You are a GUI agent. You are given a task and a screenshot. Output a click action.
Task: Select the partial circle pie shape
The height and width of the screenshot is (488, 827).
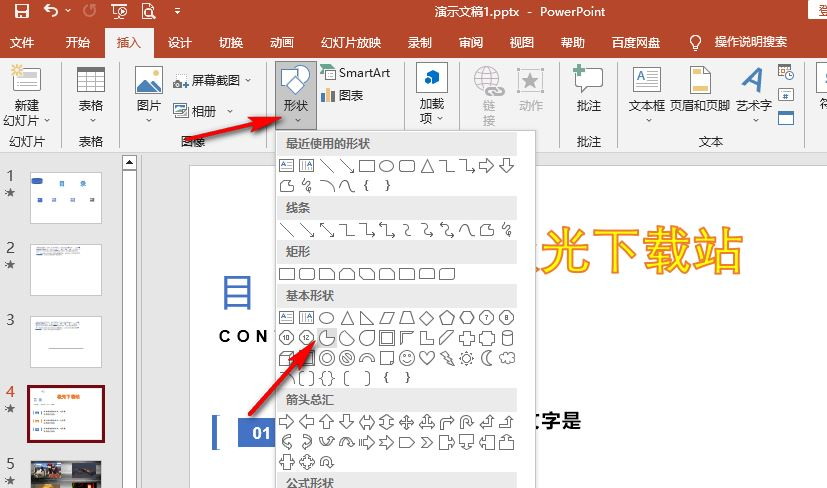(327, 338)
